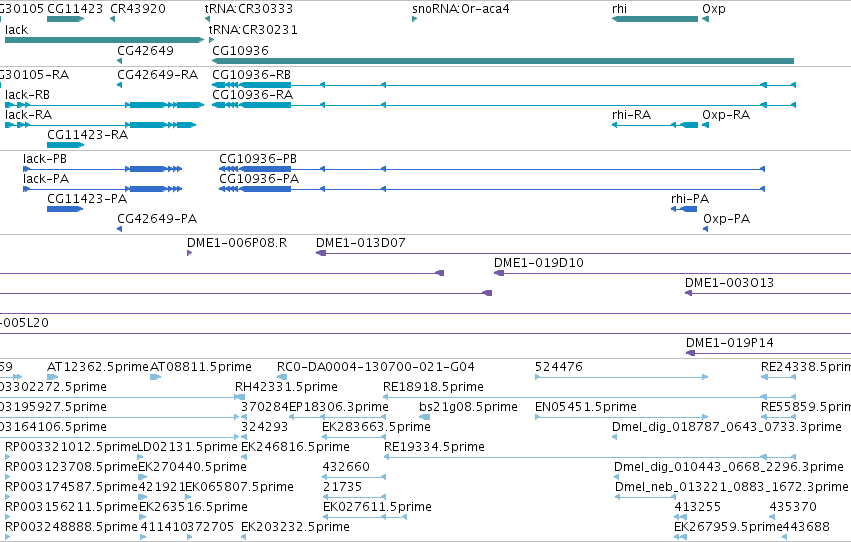Screen dimensions: 851x542
Task: Click the AT12362.5prime EST label
Action: pos(98,367)
